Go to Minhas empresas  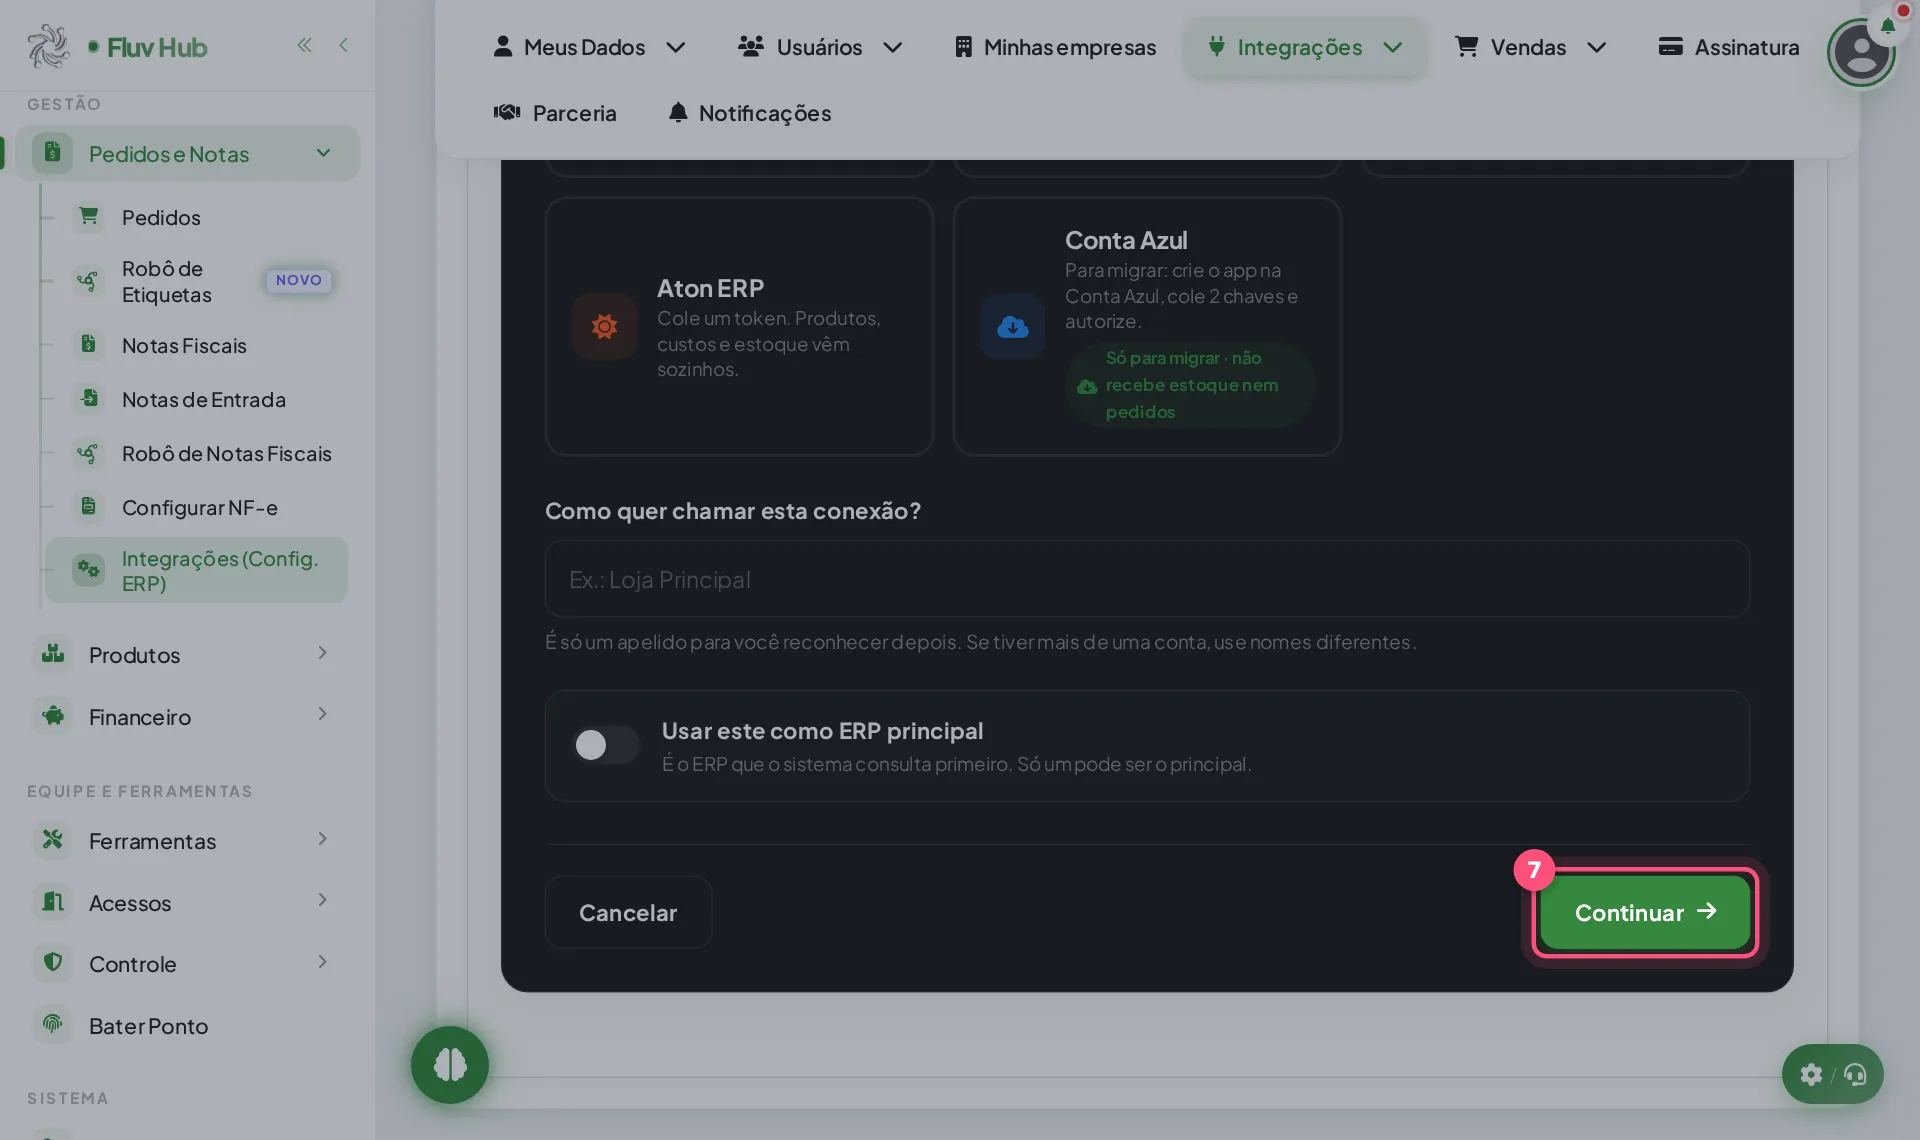1056,47
